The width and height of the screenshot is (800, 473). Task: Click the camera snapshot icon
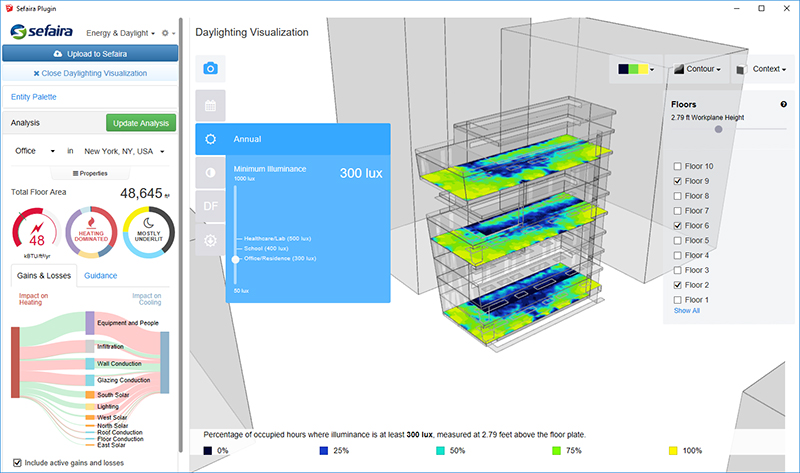[211, 68]
